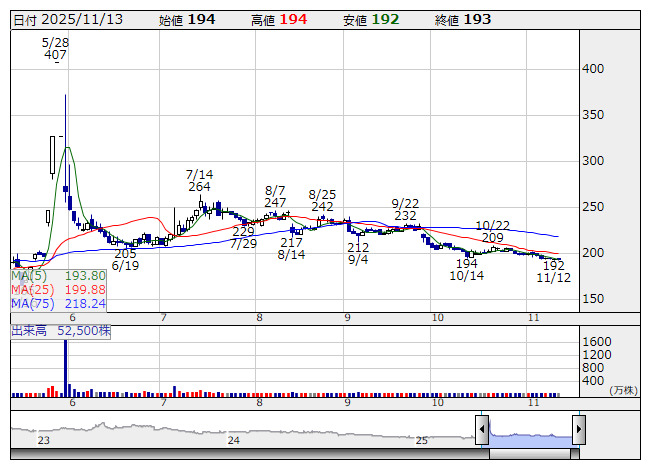Image resolution: width=653 pixels, height=470 pixels.
Task: Click the tallest blue volume bar
Action: [66, 366]
